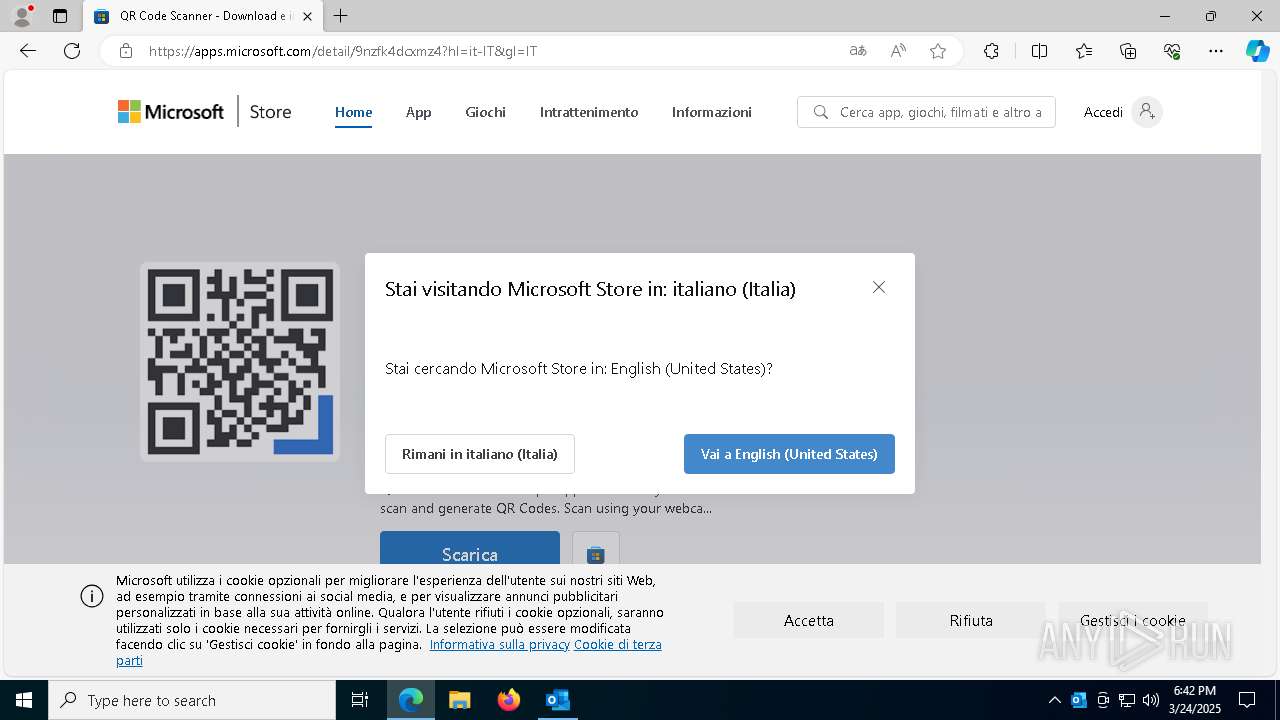
Task: Open the tab actions menu icon
Action: pyautogui.click(x=60, y=16)
